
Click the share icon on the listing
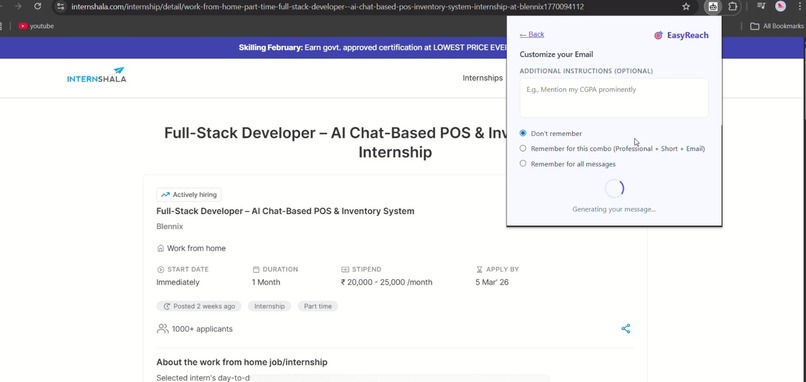click(626, 329)
